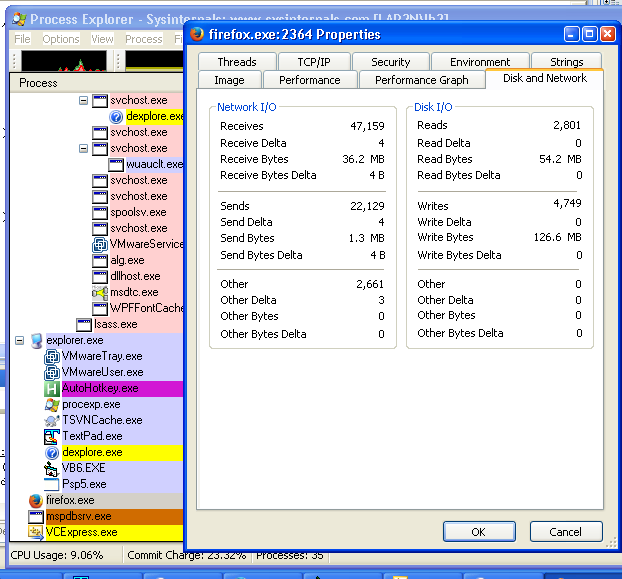Image resolution: width=622 pixels, height=579 pixels.
Task: Click the dllhost.exe window icon
Action: click(100, 276)
